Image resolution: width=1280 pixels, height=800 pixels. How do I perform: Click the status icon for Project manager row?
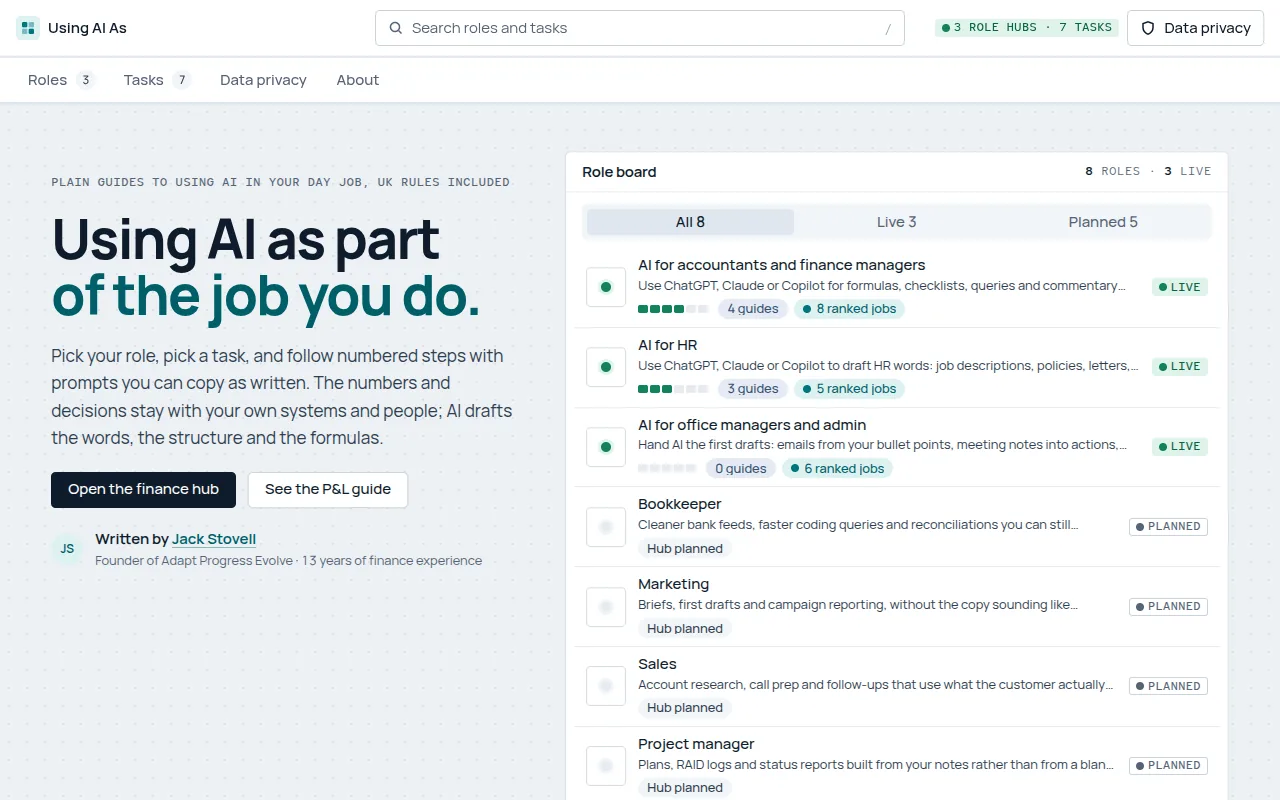tap(606, 766)
